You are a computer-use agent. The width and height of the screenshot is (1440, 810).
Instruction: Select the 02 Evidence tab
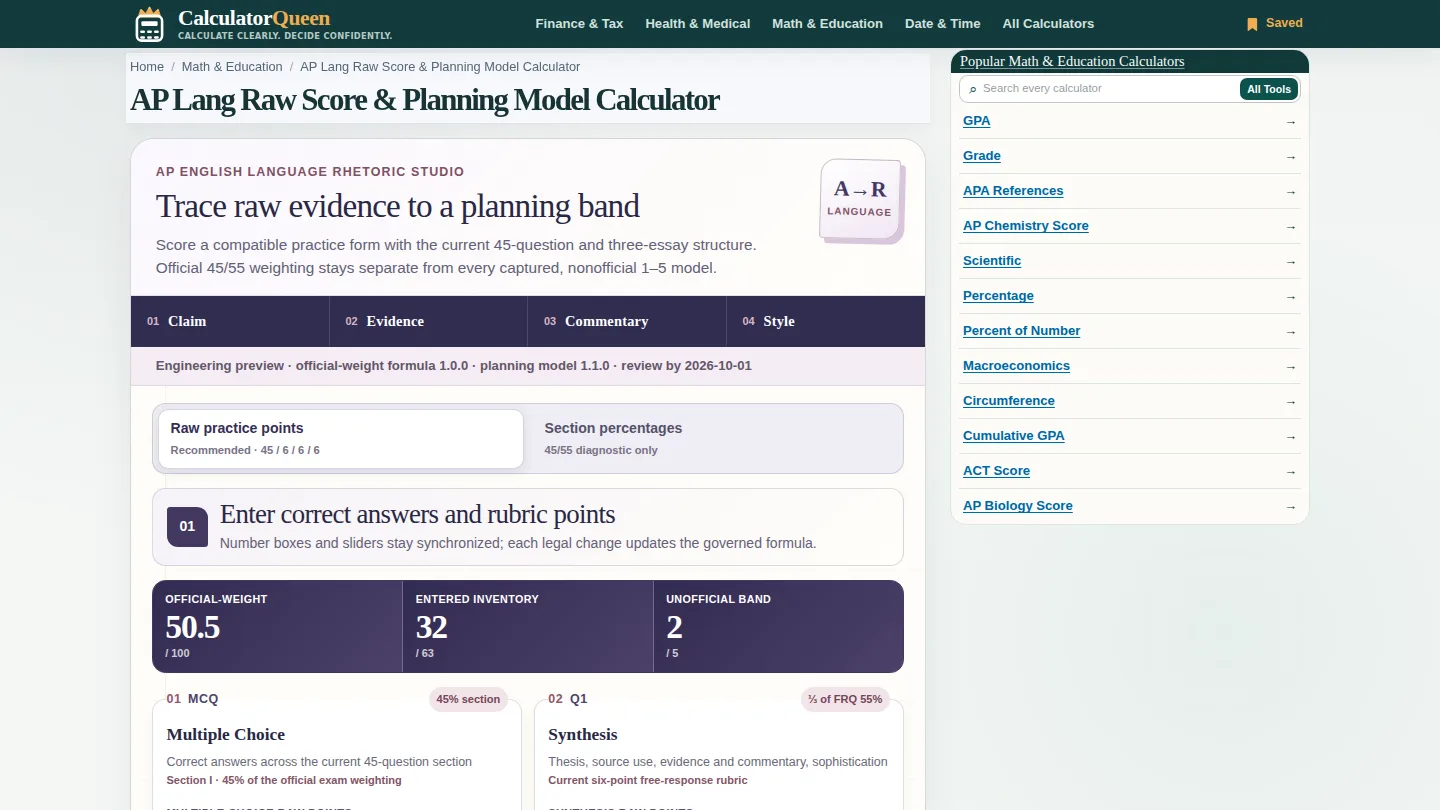pyautogui.click(x=428, y=321)
